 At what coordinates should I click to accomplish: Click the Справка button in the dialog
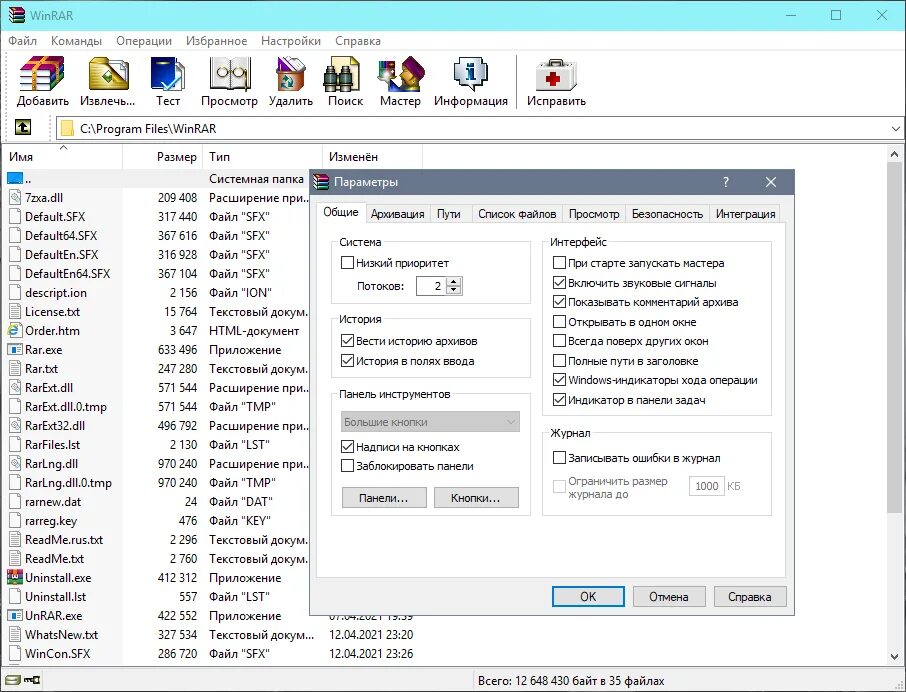point(749,597)
